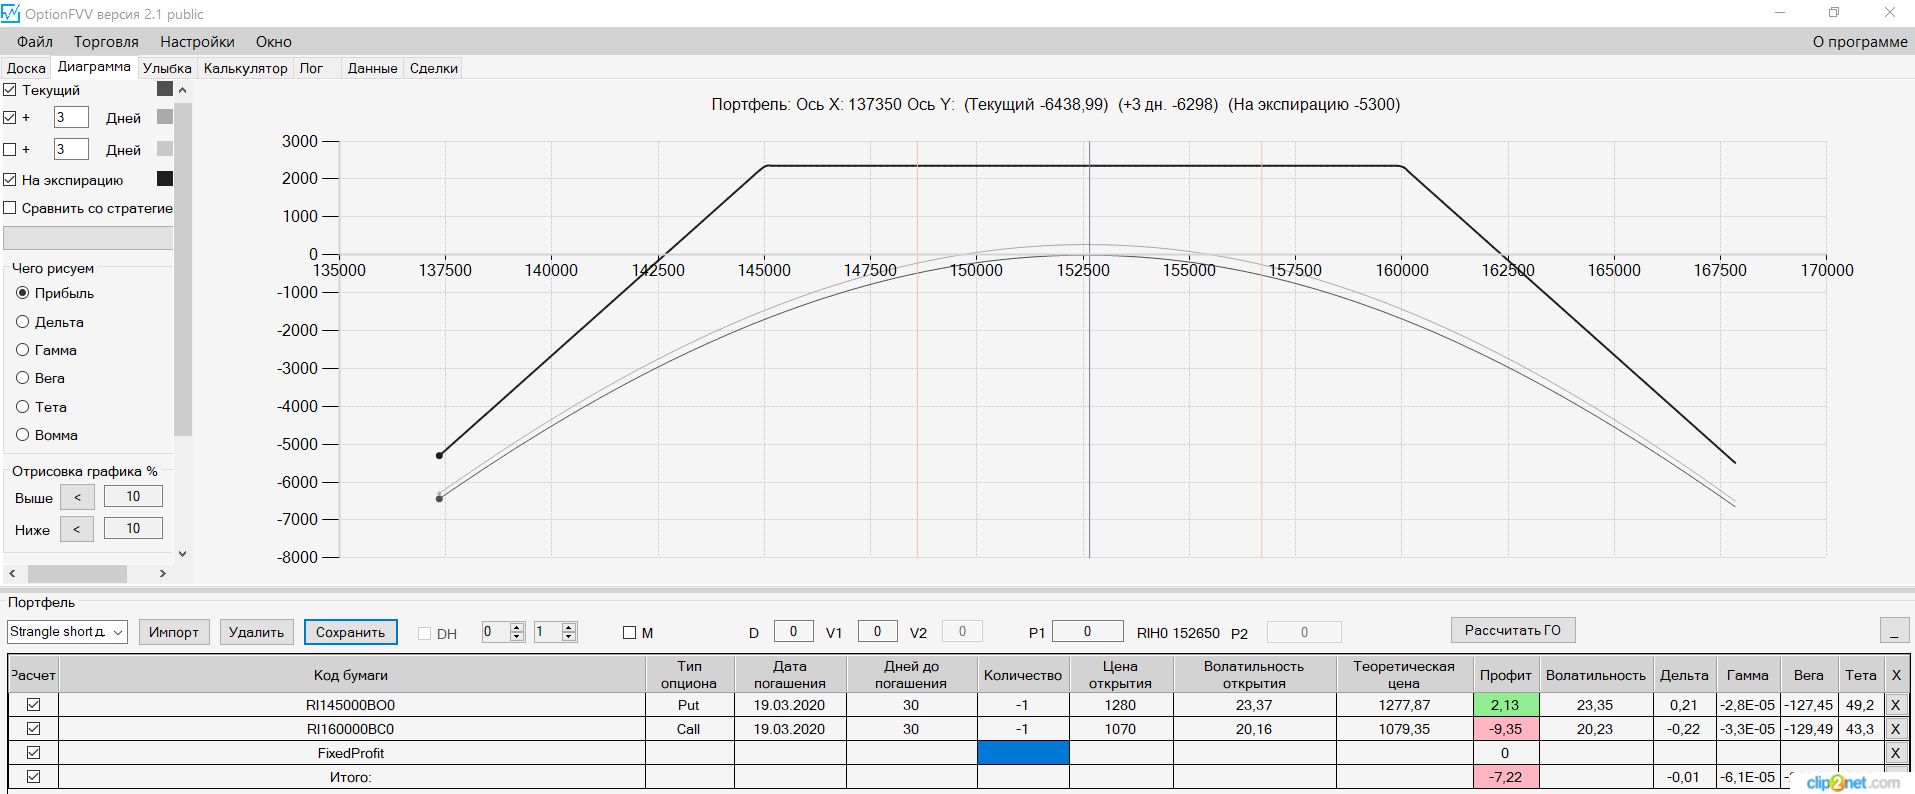Select the Вега radio button
The image size is (1915, 794).
coord(22,378)
